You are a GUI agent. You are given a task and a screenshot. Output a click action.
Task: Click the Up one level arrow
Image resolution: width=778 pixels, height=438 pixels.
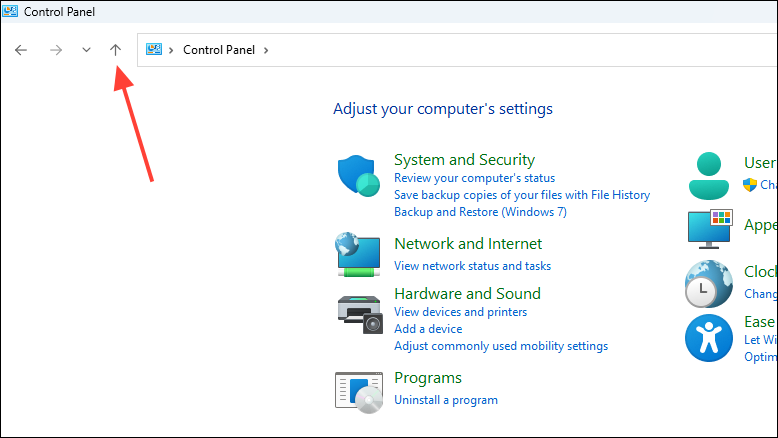pyautogui.click(x=115, y=50)
